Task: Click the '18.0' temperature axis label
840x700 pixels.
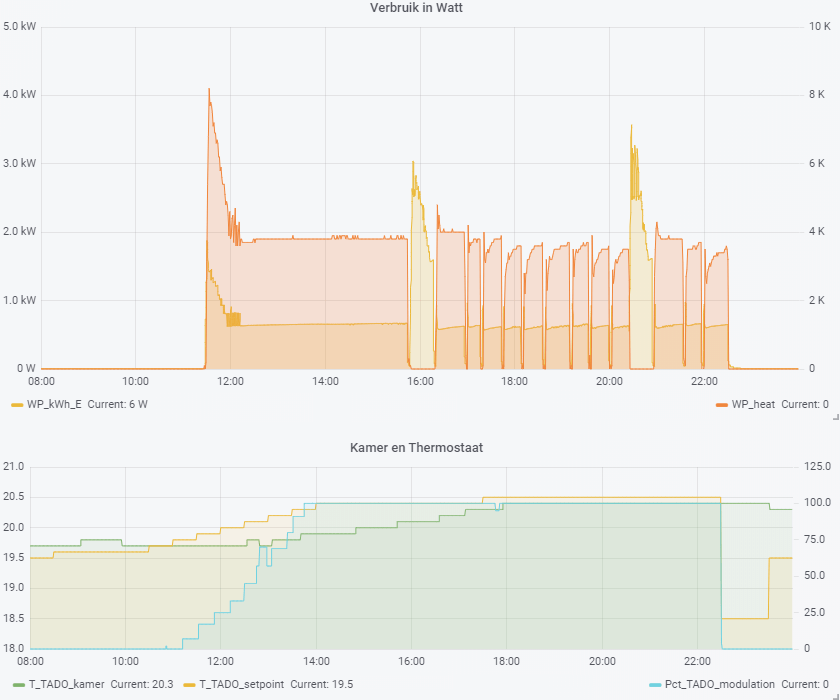Action: 13,649
